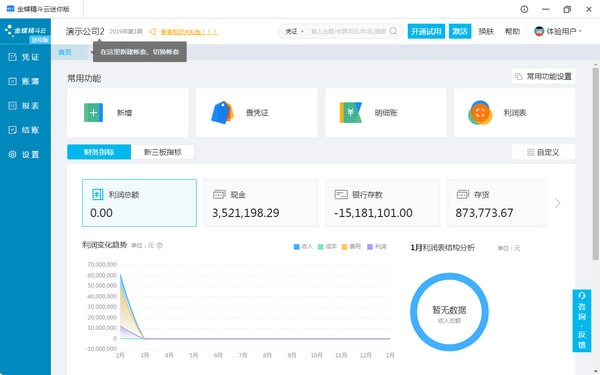Click the yen ribbon 明细账 icon
The height and width of the screenshot is (375, 600).
point(351,112)
